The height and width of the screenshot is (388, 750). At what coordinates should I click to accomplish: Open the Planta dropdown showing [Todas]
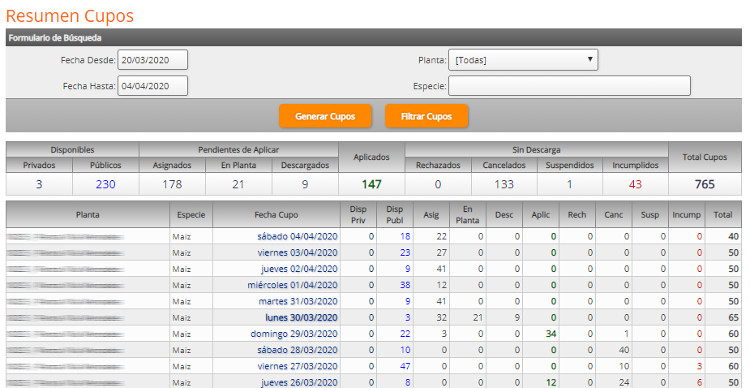[523, 60]
